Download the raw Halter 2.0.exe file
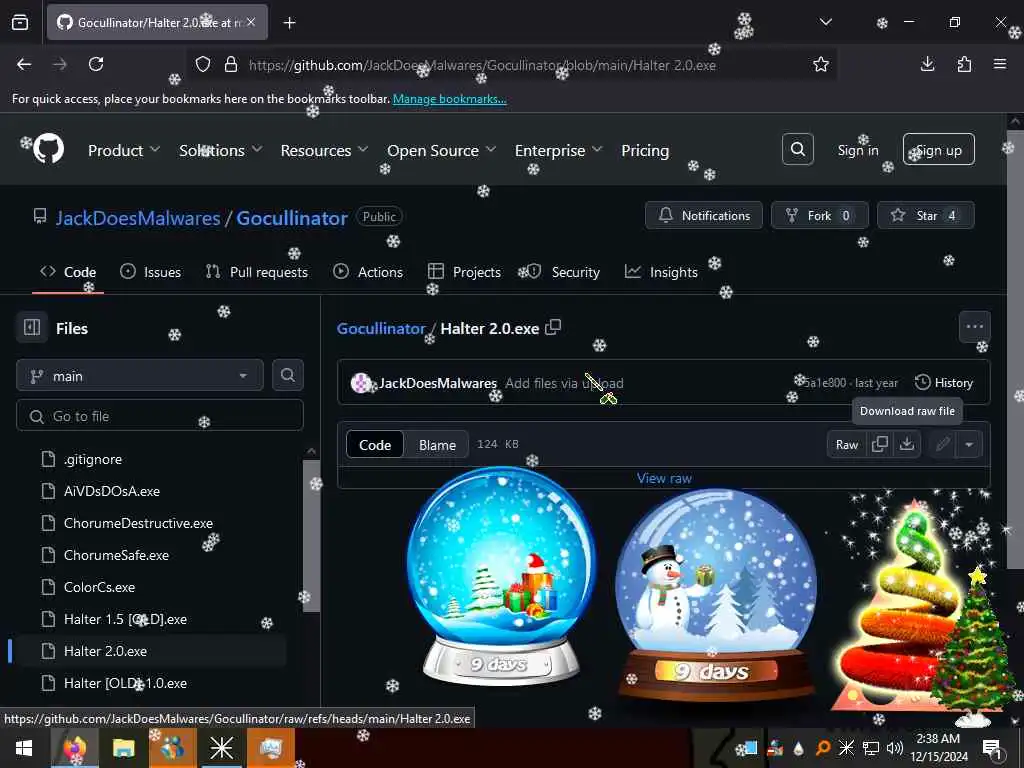The width and height of the screenshot is (1024, 768). (x=907, y=444)
